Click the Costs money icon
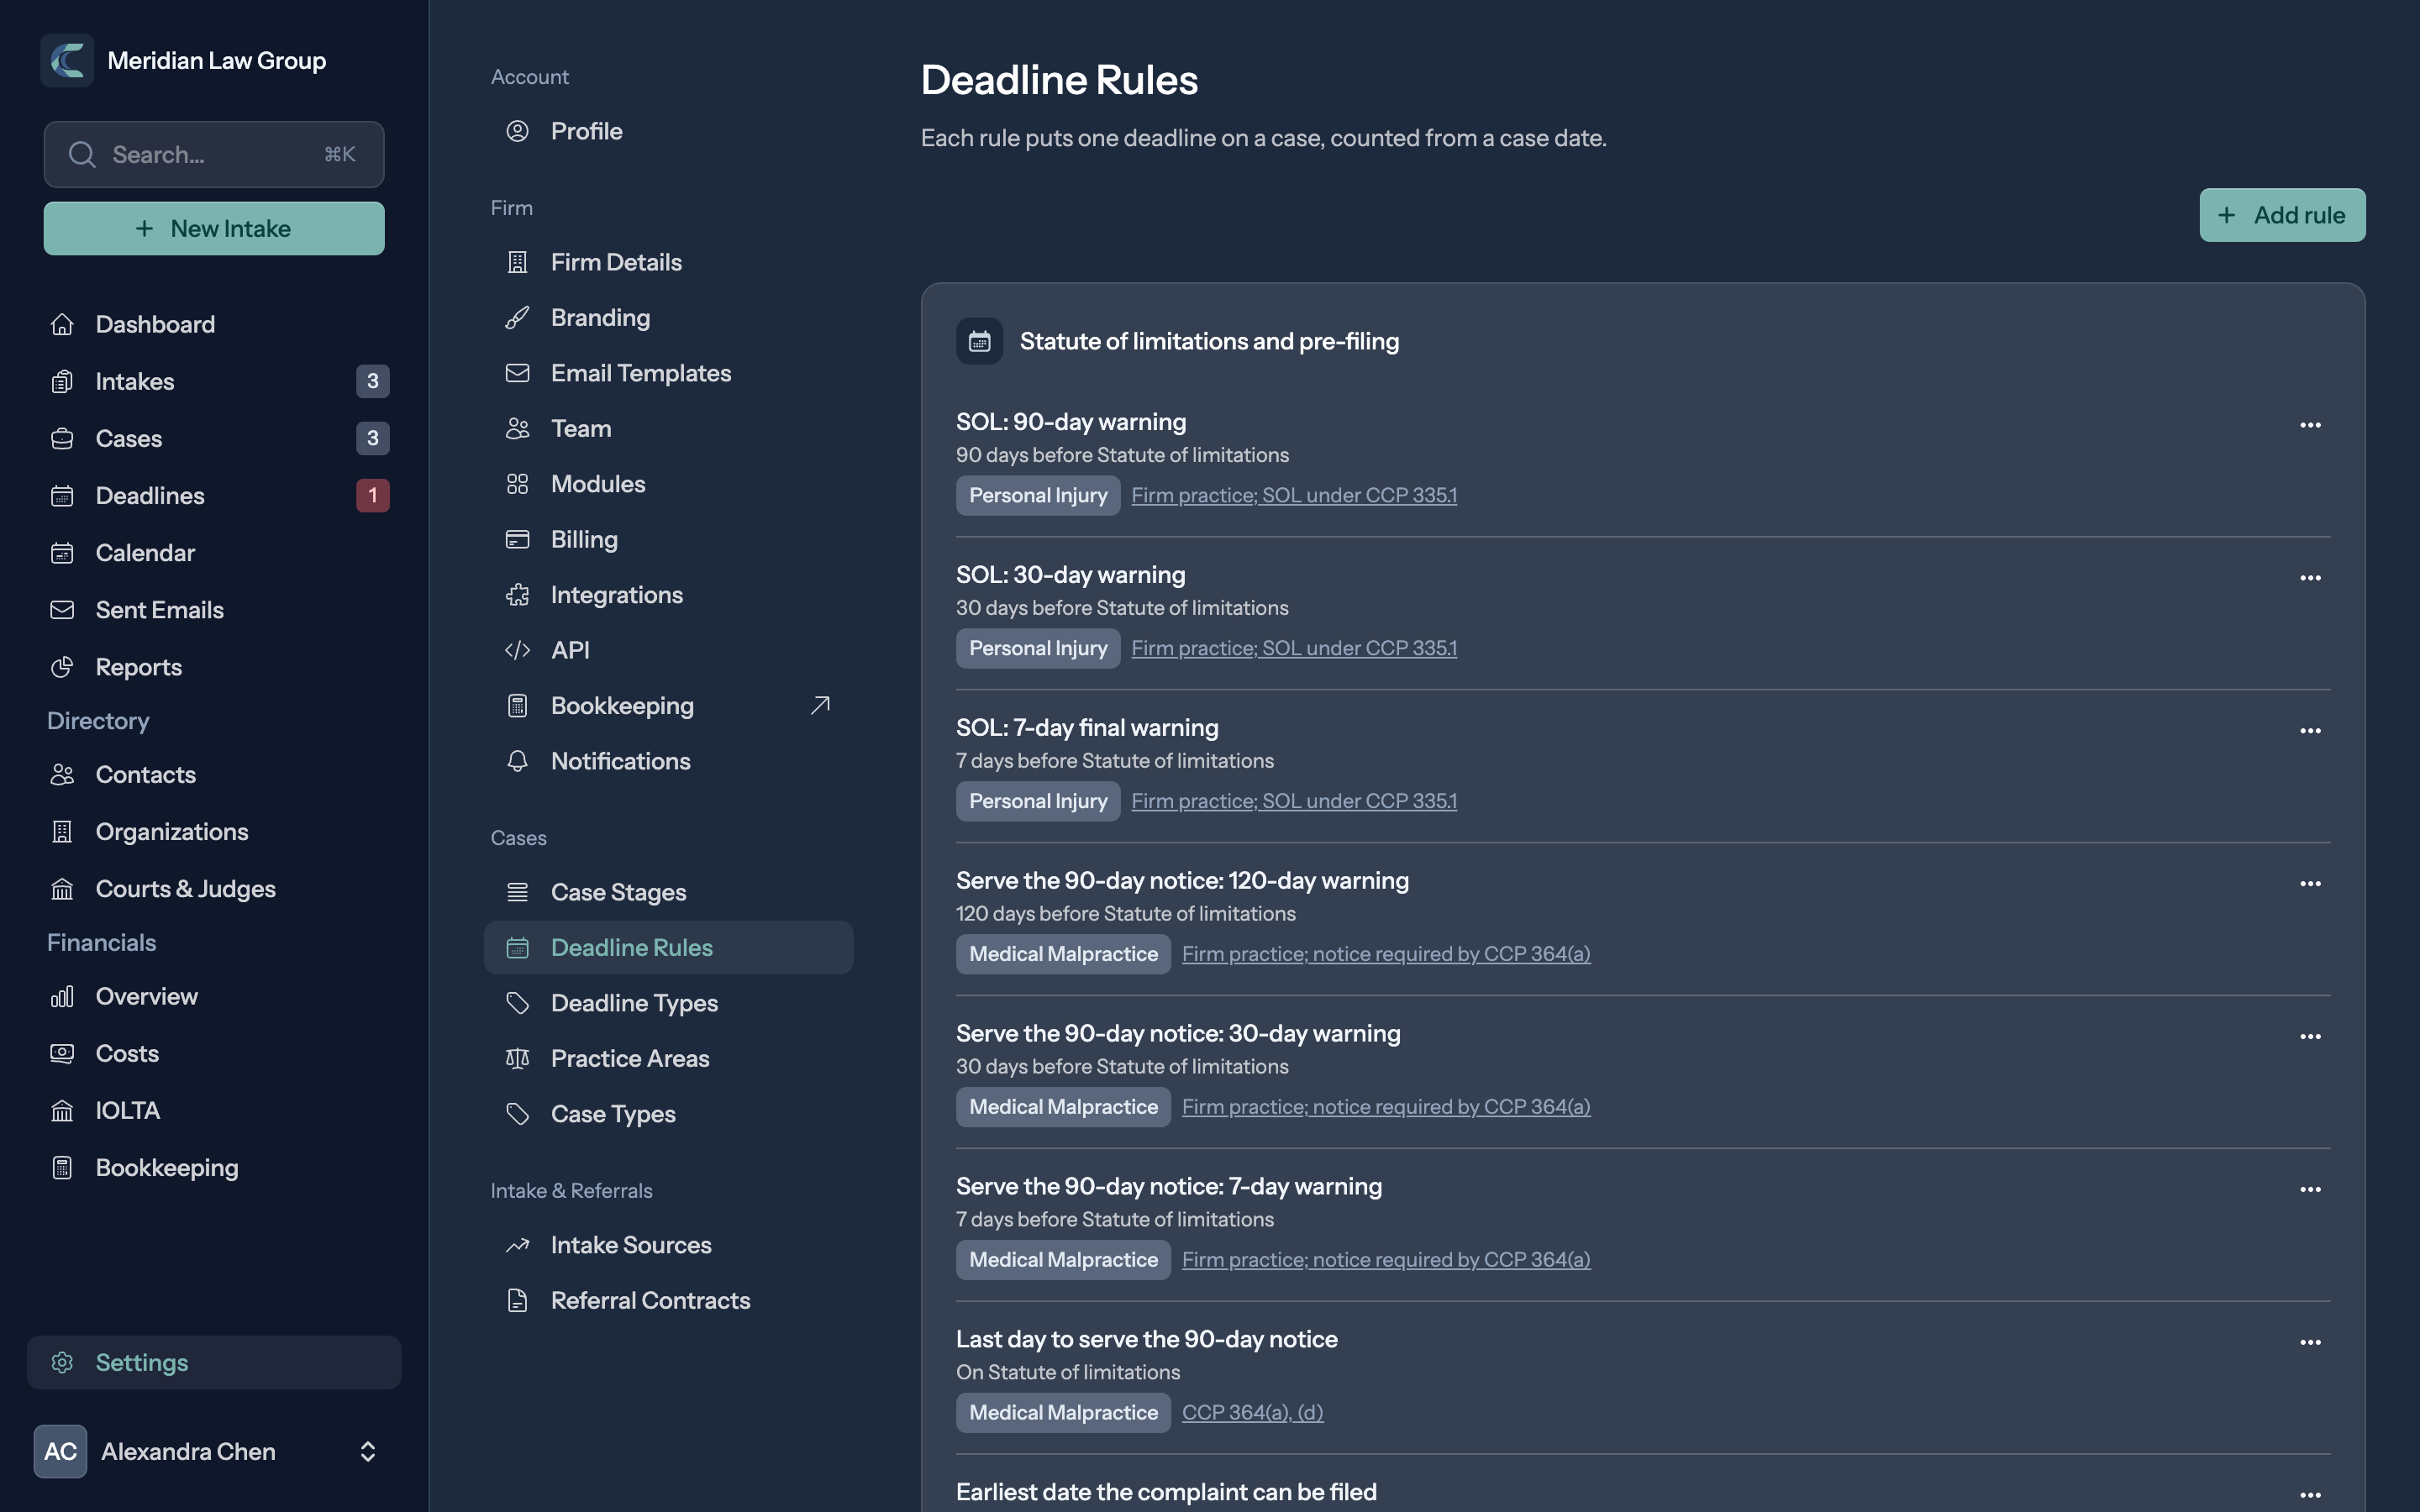This screenshot has height=1512, width=2420. [62, 1053]
